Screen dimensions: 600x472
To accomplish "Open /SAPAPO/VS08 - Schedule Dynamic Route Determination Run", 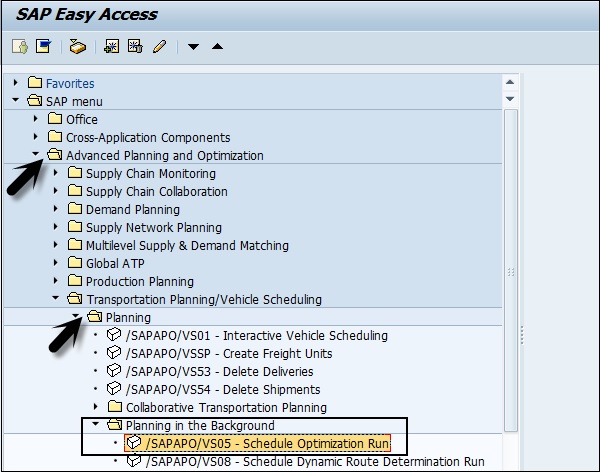I will click(315, 461).
